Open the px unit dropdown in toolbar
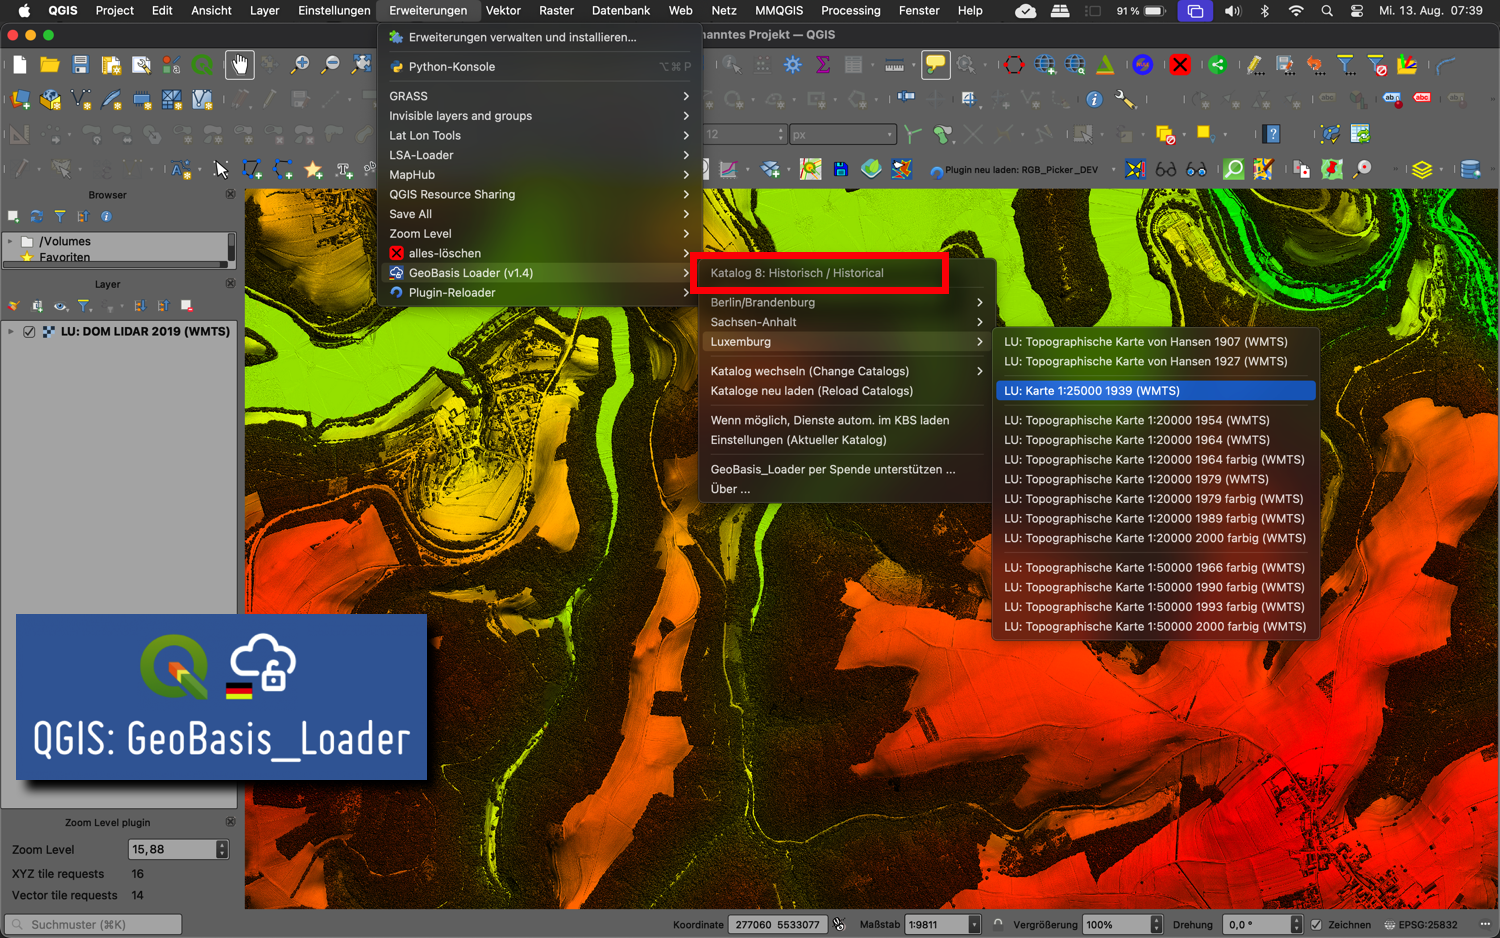 [x=843, y=134]
